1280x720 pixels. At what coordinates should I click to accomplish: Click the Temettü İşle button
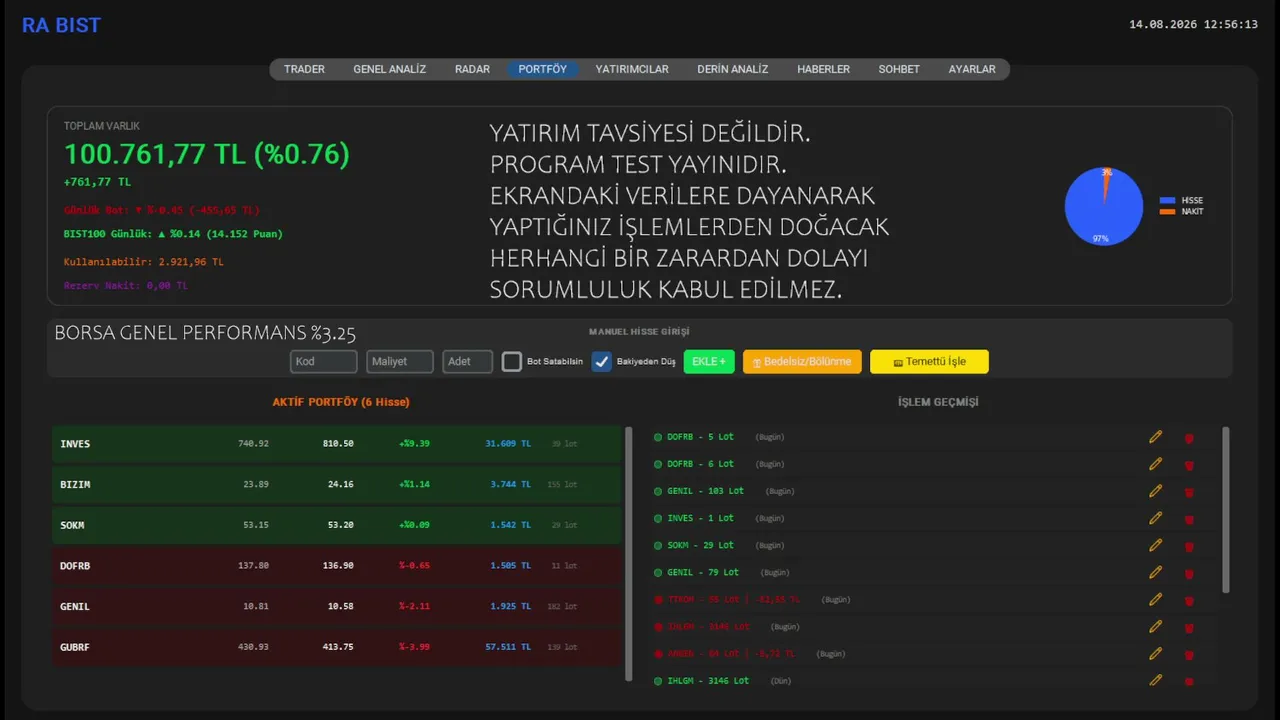[929, 361]
